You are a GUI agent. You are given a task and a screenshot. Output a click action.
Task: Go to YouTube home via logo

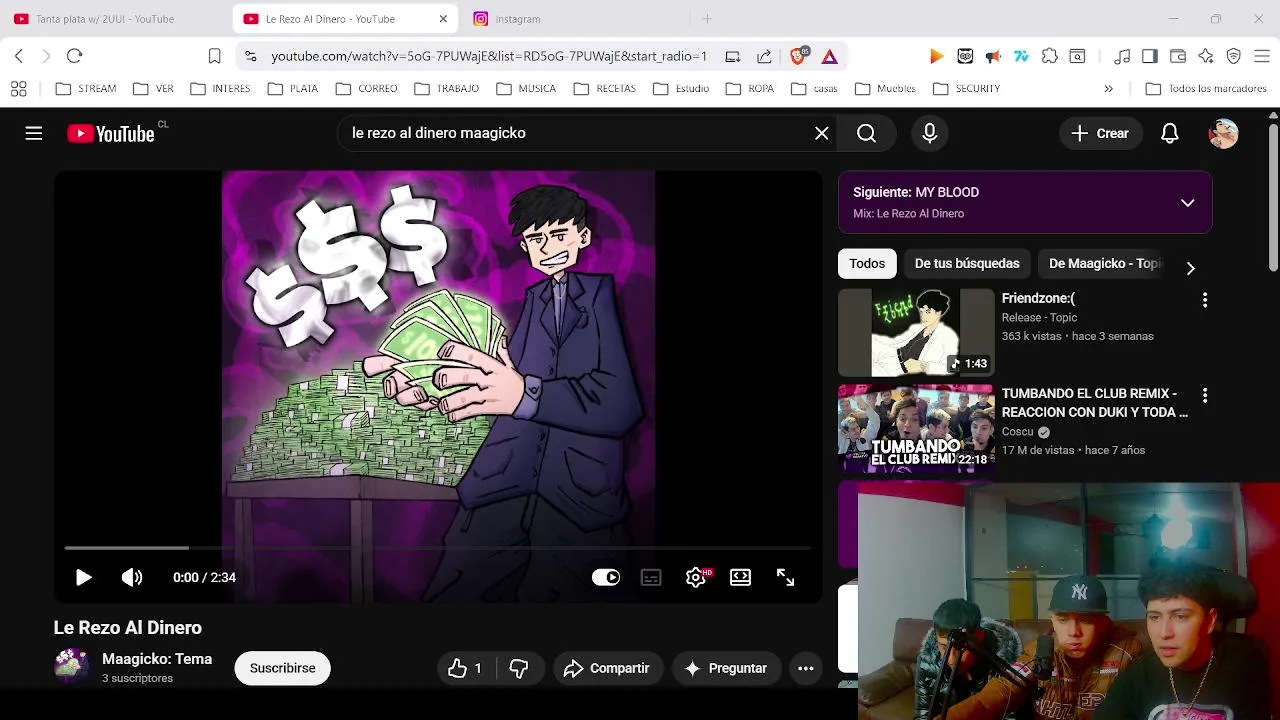(110, 133)
